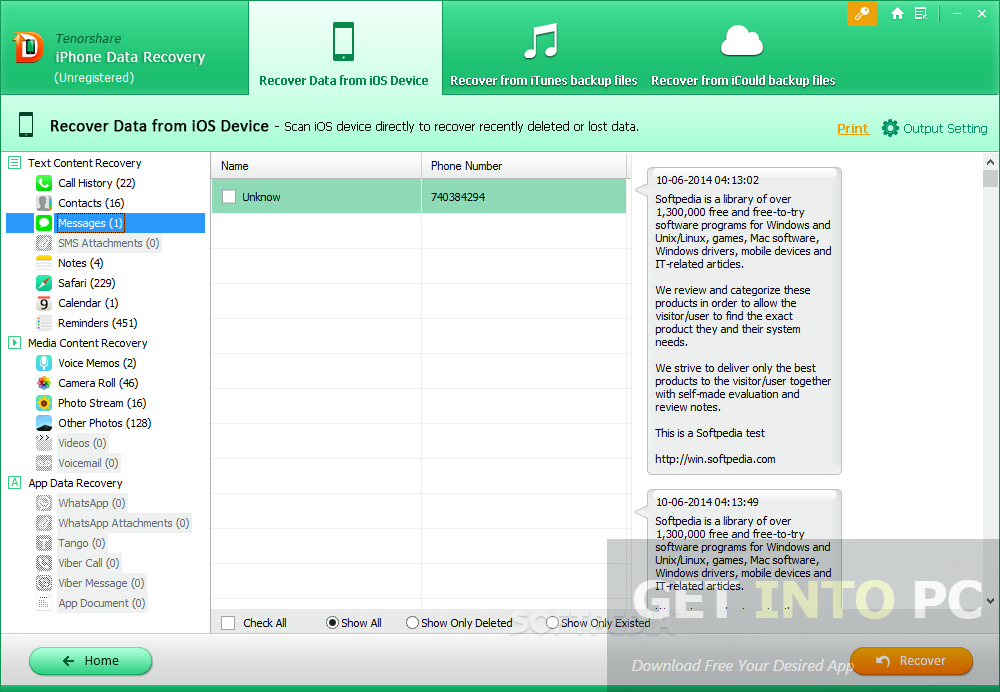Tick the checkbox beside Unknow contact
Image resolution: width=1000 pixels, height=692 pixels.
[x=229, y=196]
